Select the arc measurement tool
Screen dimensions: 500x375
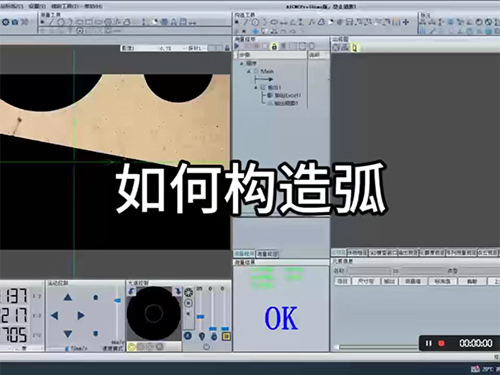[x=69, y=22]
